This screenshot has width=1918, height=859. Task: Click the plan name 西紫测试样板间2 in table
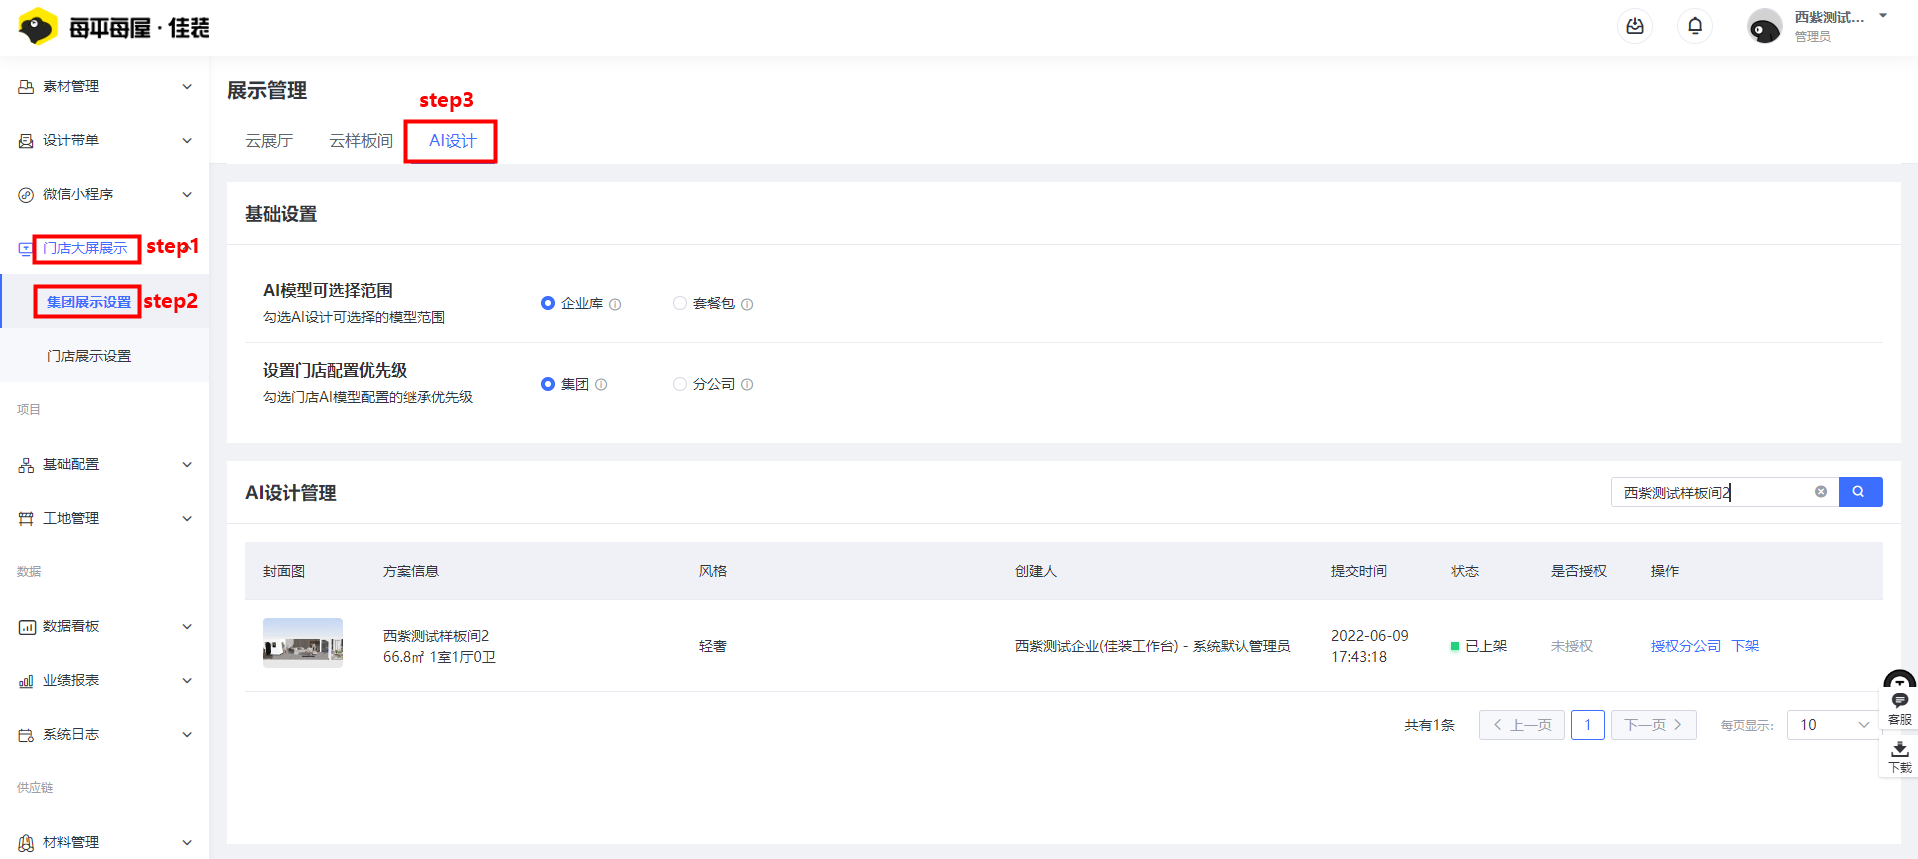pos(436,636)
